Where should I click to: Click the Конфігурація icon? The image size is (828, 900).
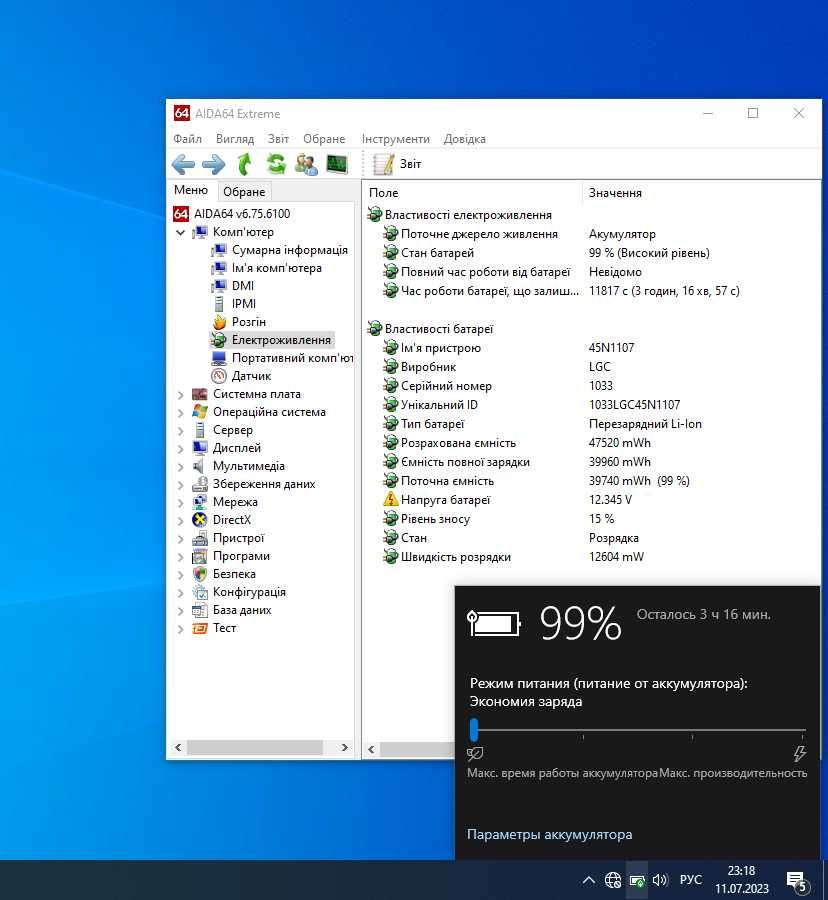pyautogui.click(x=200, y=592)
